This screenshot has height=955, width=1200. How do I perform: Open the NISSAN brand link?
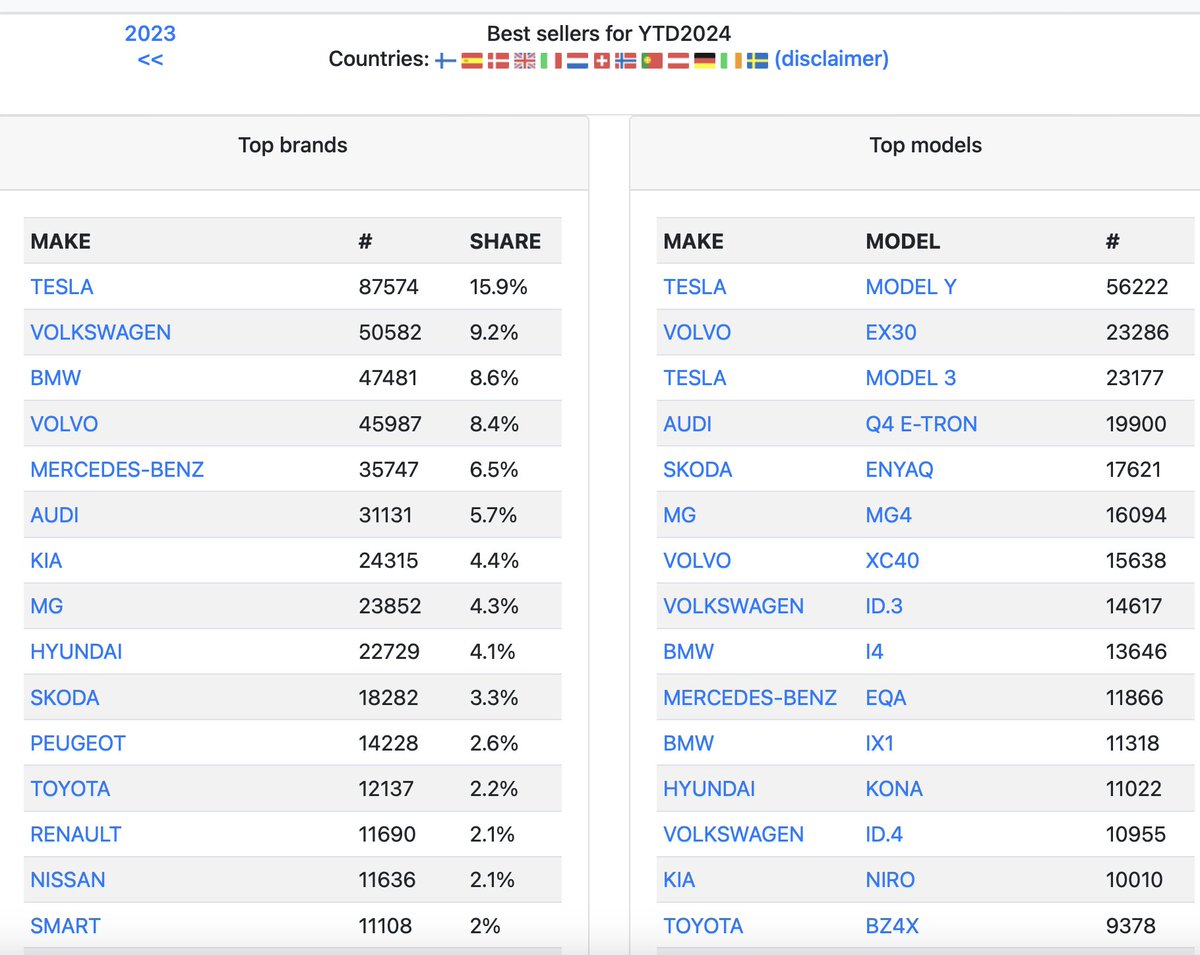[x=68, y=880]
